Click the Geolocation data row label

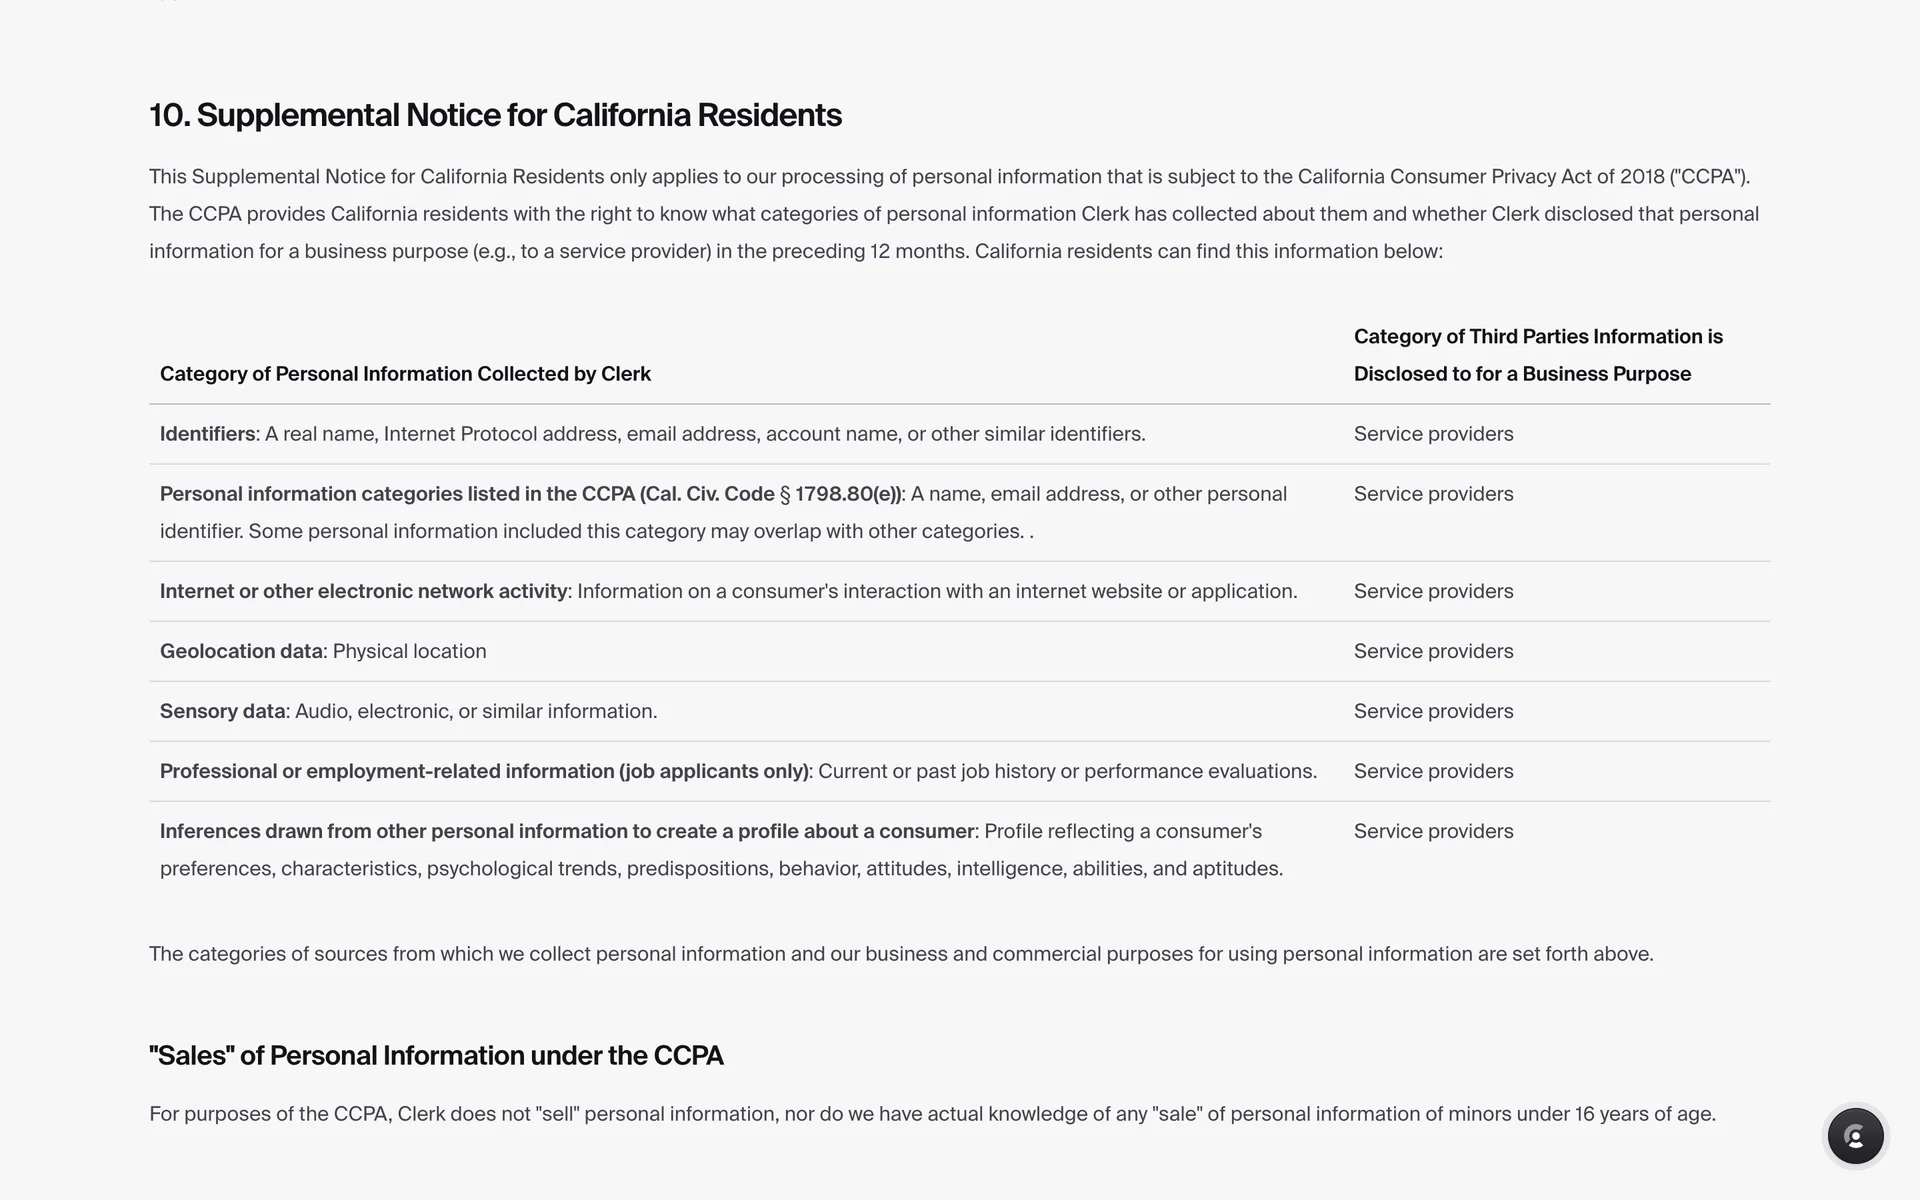pos(241,651)
